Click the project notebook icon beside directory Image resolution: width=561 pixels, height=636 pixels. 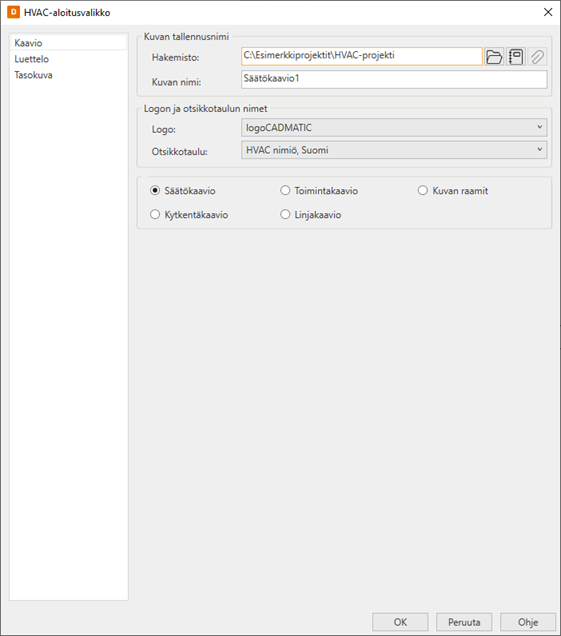[516, 57]
